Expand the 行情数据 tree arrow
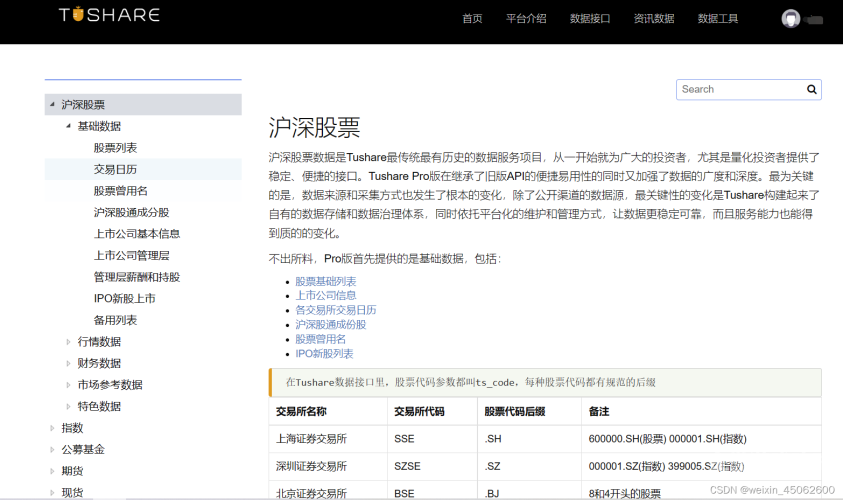The image size is (843, 500). point(68,341)
